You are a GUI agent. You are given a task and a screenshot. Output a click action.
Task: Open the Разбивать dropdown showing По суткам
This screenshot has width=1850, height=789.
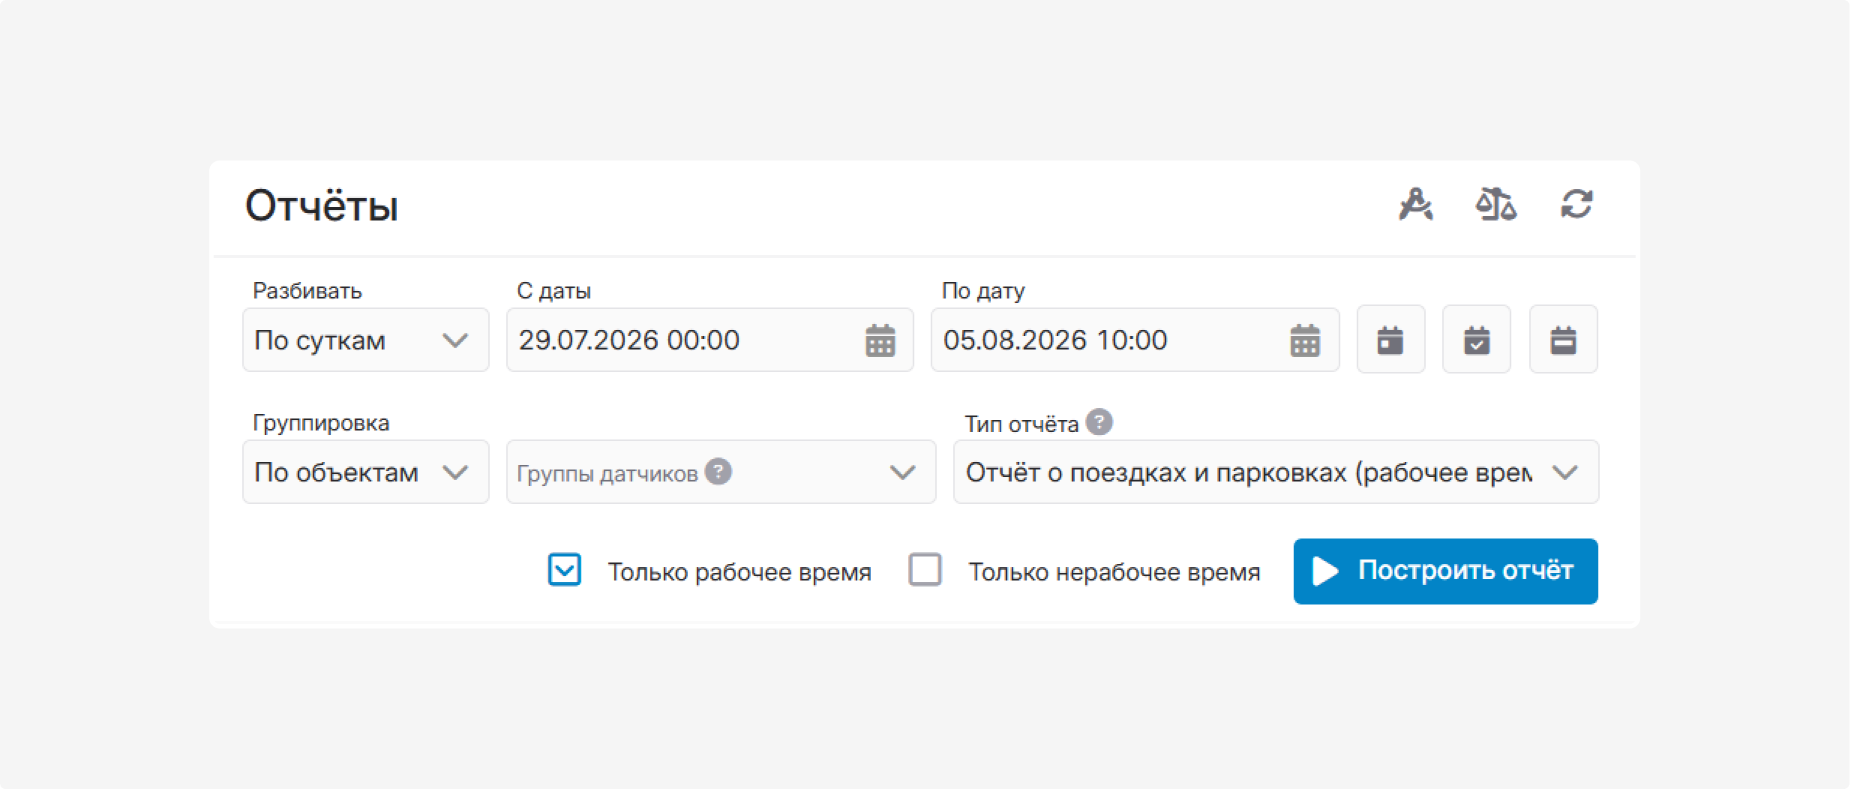point(366,340)
